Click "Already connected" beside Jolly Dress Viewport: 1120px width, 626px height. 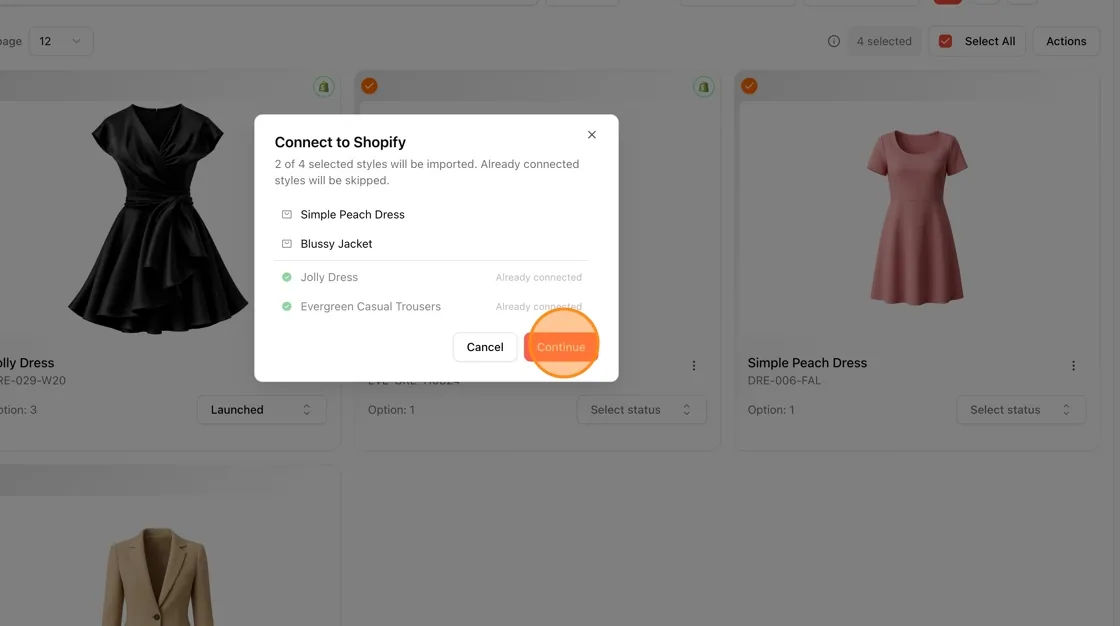click(539, 277)
